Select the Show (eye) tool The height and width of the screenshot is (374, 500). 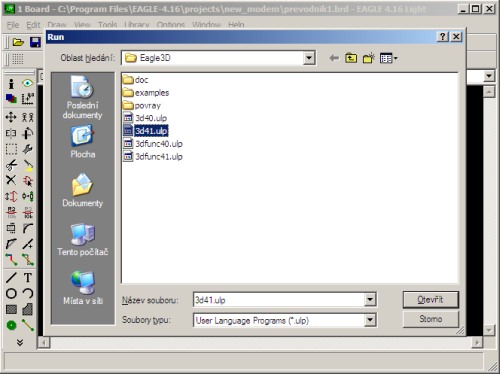28,83
